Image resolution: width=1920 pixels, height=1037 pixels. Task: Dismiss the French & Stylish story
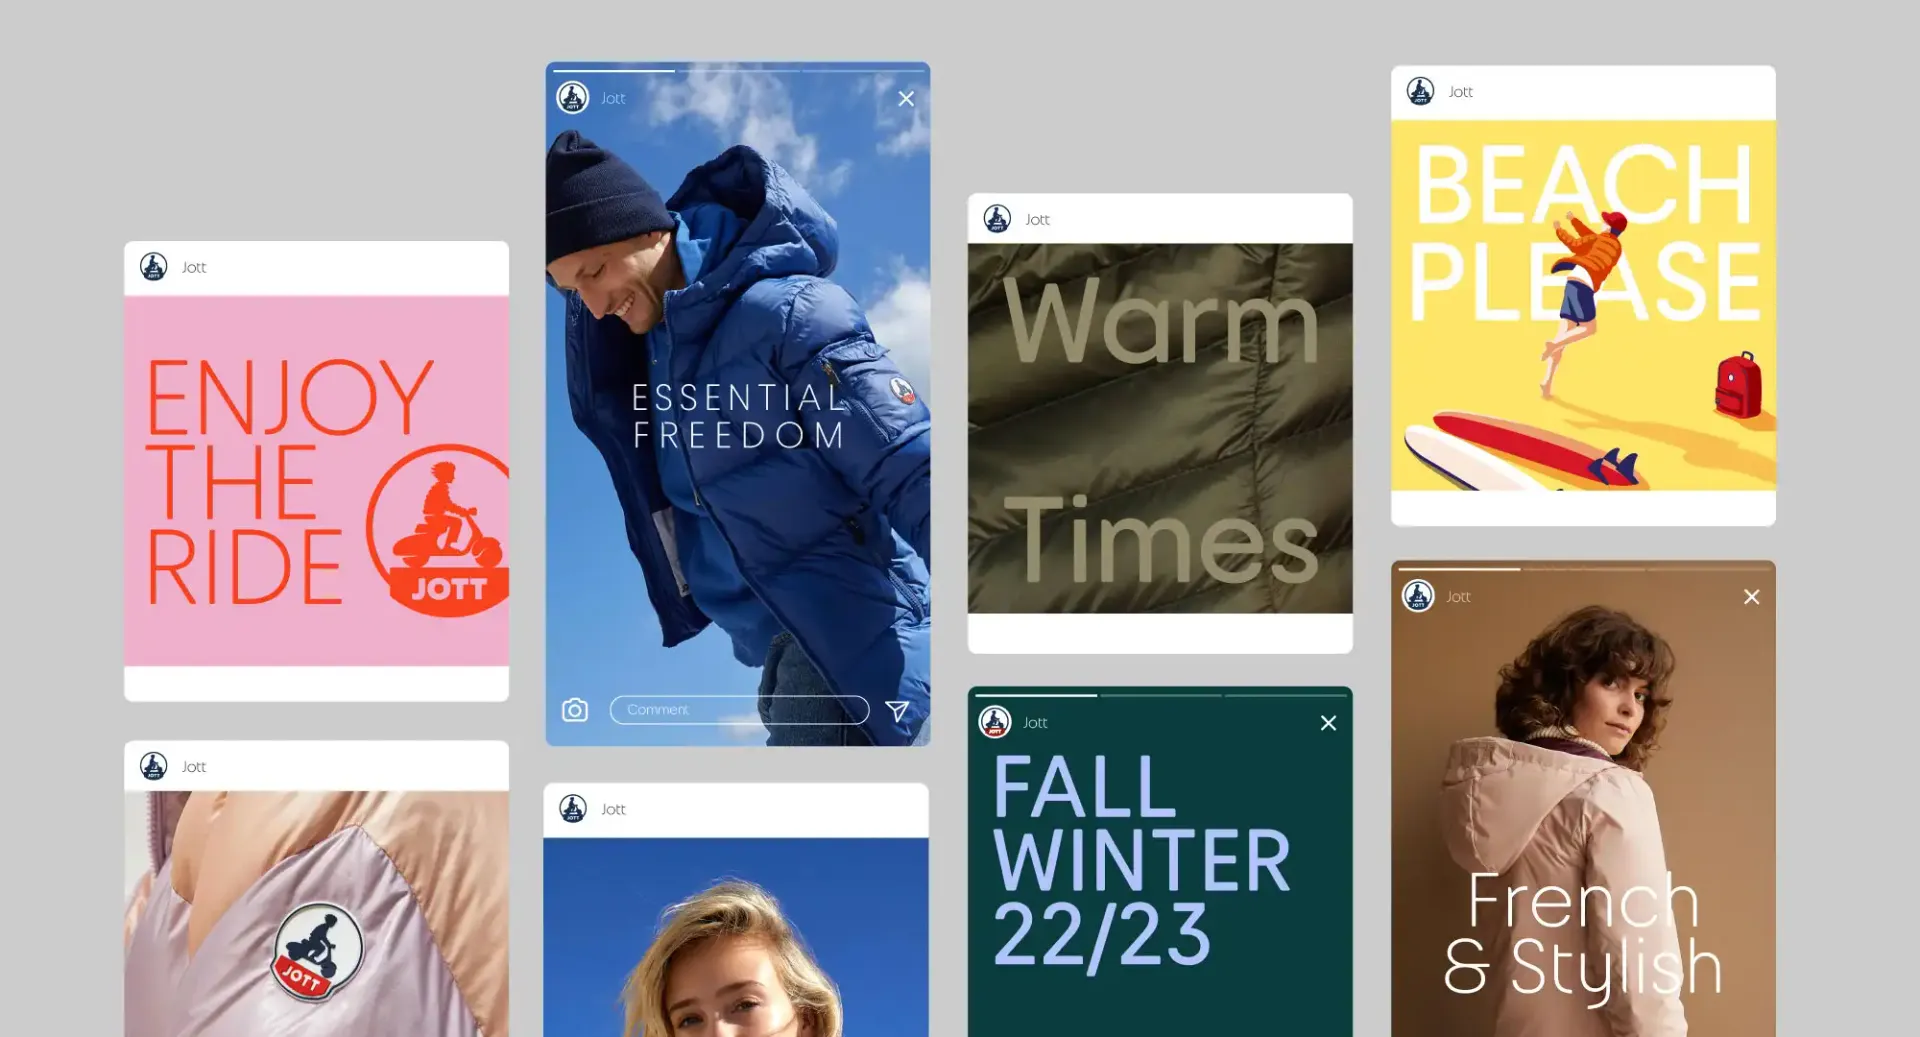tap(1751, 597)
